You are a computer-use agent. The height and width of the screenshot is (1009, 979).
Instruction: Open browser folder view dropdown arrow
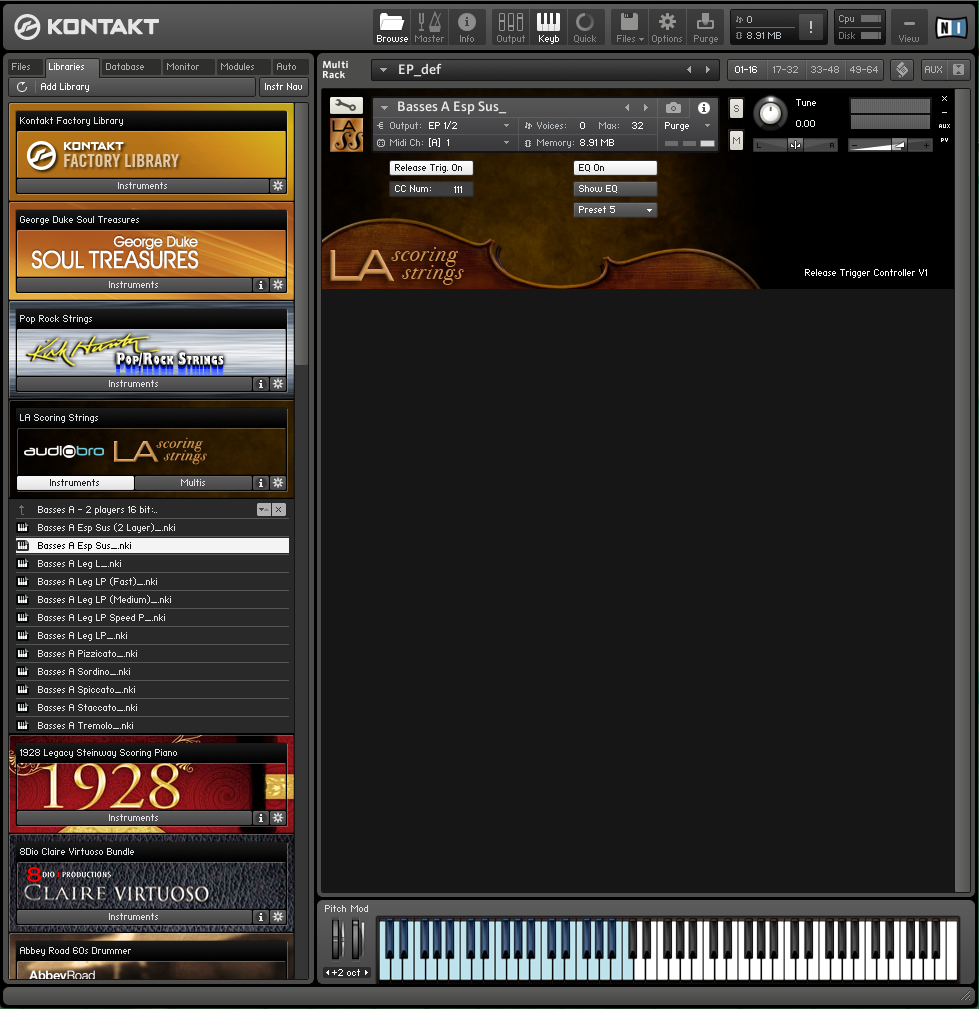coord(263,510)
